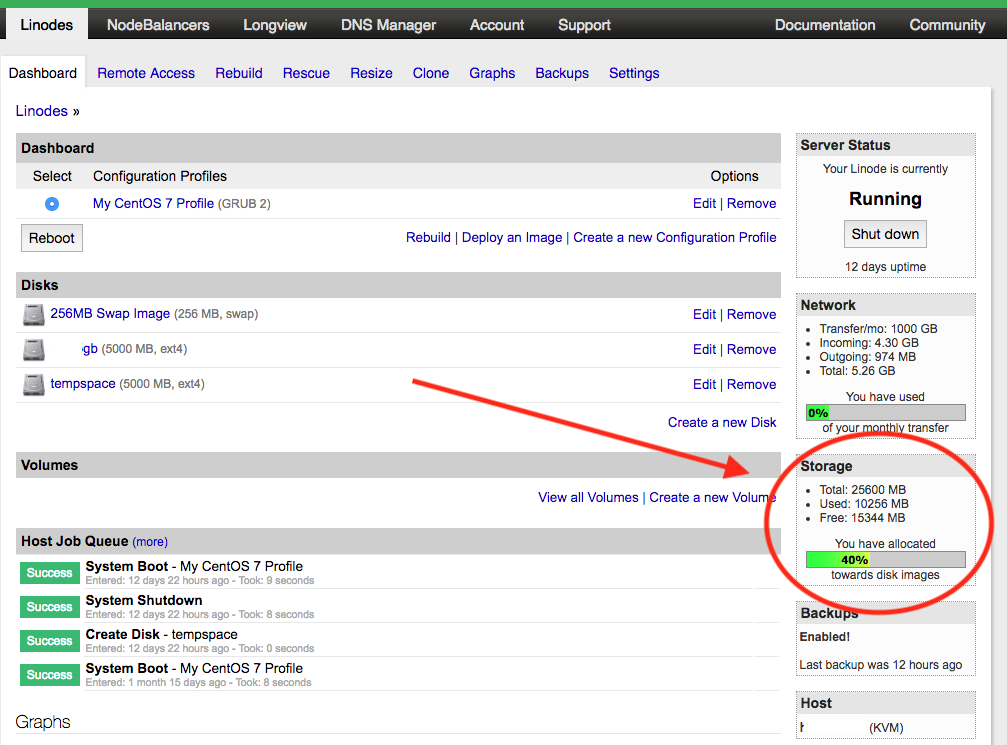Create a new Configuration Profile
Screen dimensions: 1007x745
(x=675, y=238)
